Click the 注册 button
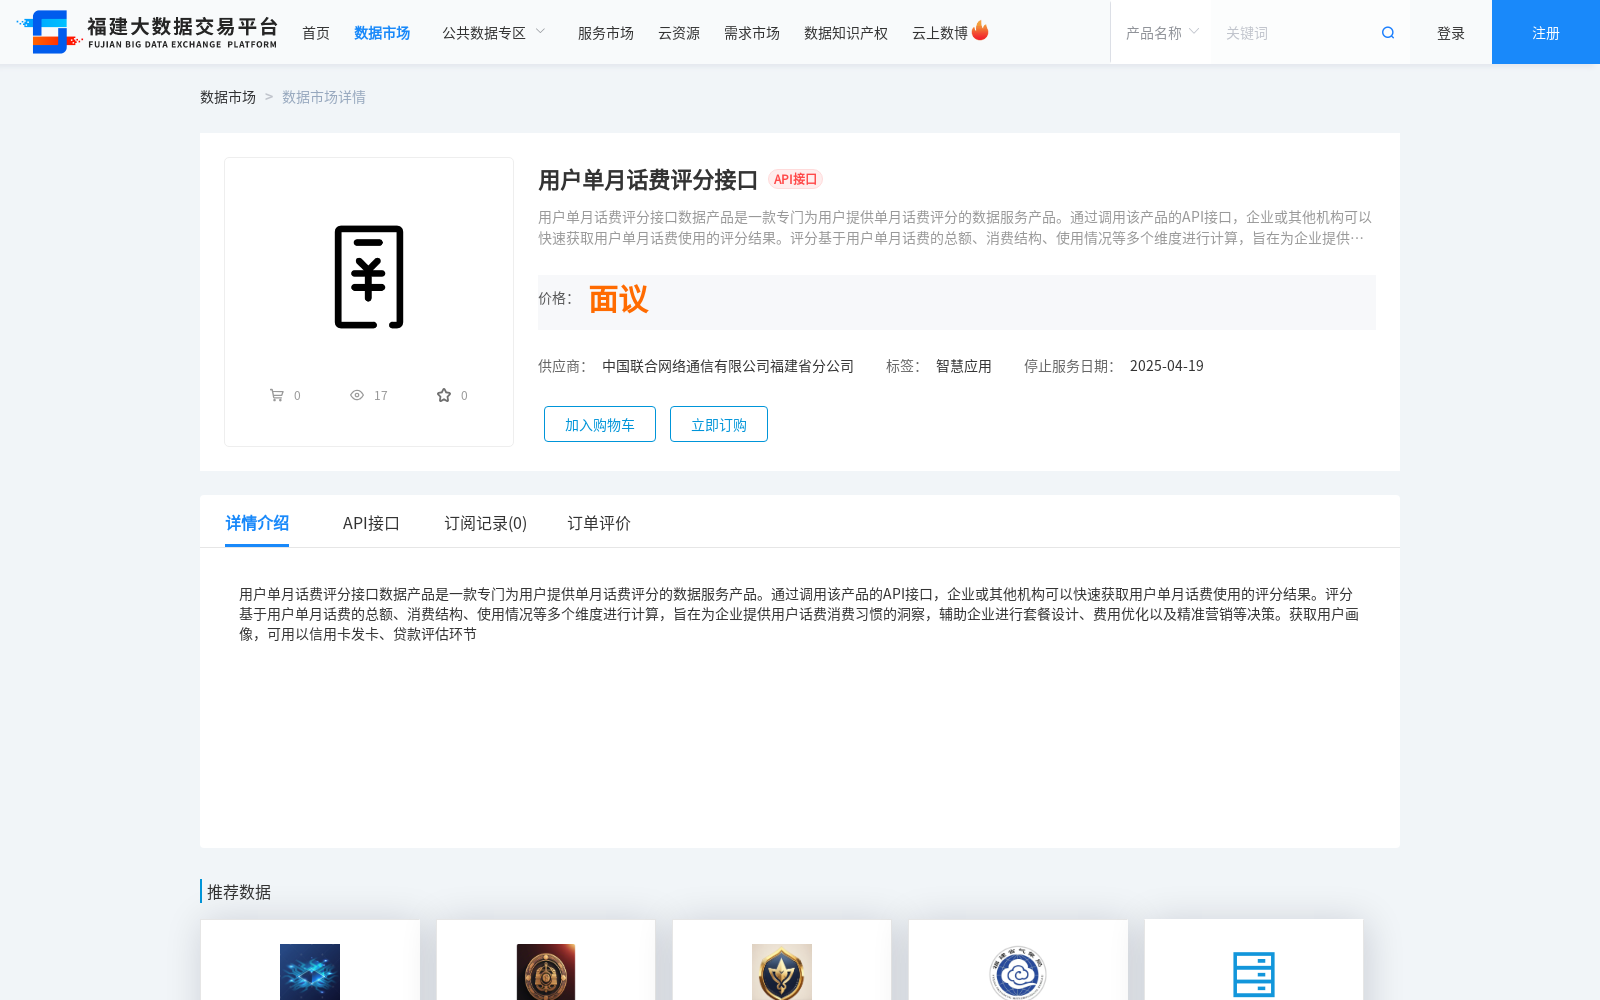Viewport: 1600px width, 1000px height. pos(1544,32)
